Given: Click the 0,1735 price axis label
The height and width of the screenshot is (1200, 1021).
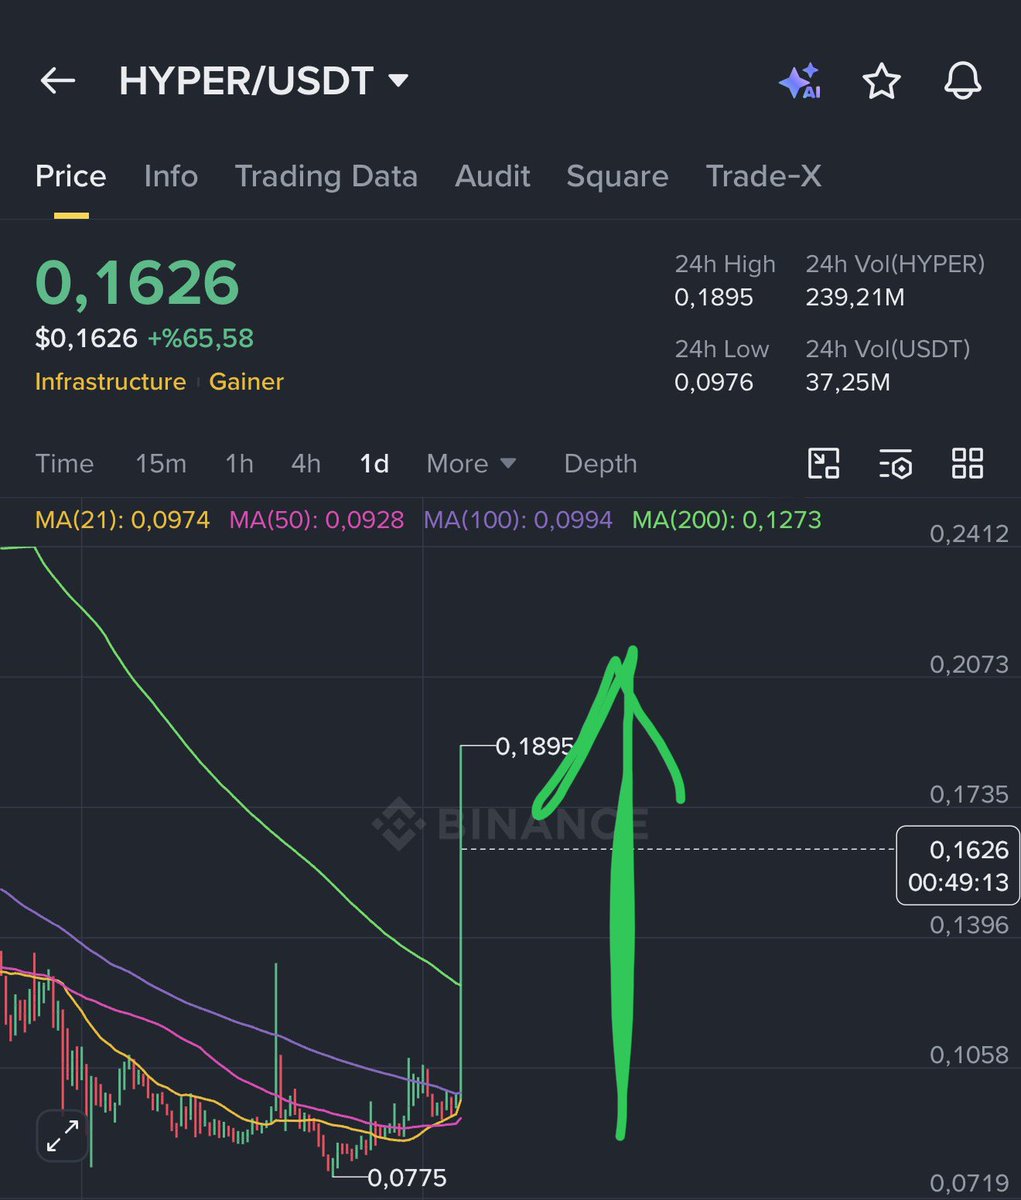Looking at the screenshot, I should 969,794.
